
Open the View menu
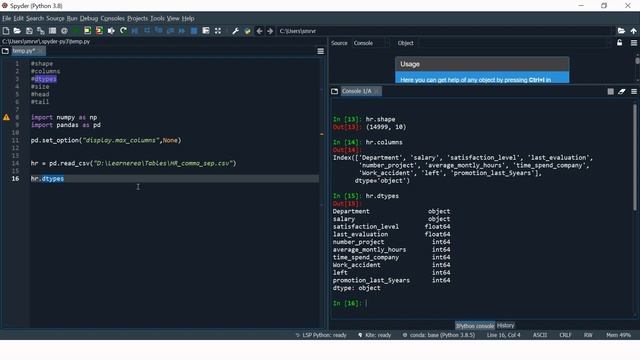(x=173, y=18)
